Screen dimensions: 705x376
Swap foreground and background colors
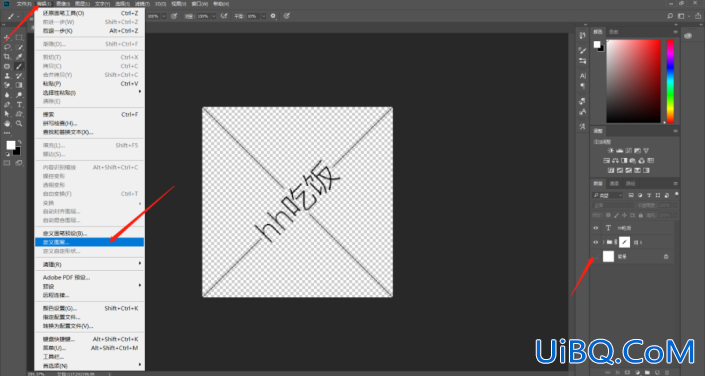click(19, 142)
